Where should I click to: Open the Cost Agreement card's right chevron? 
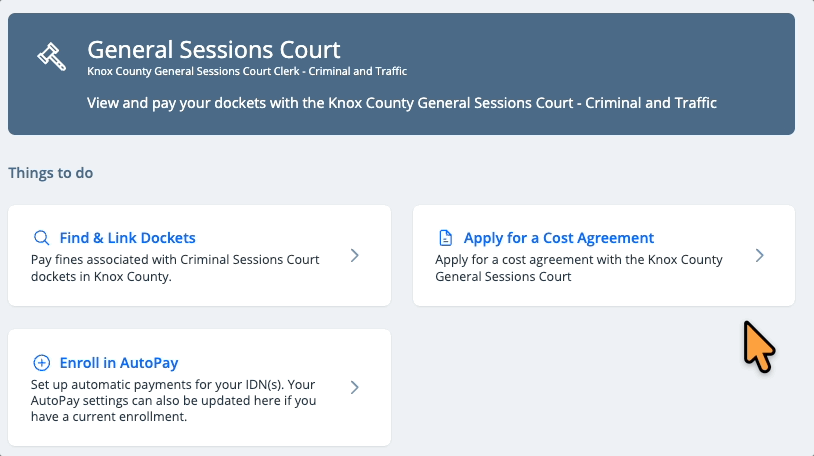759,256
